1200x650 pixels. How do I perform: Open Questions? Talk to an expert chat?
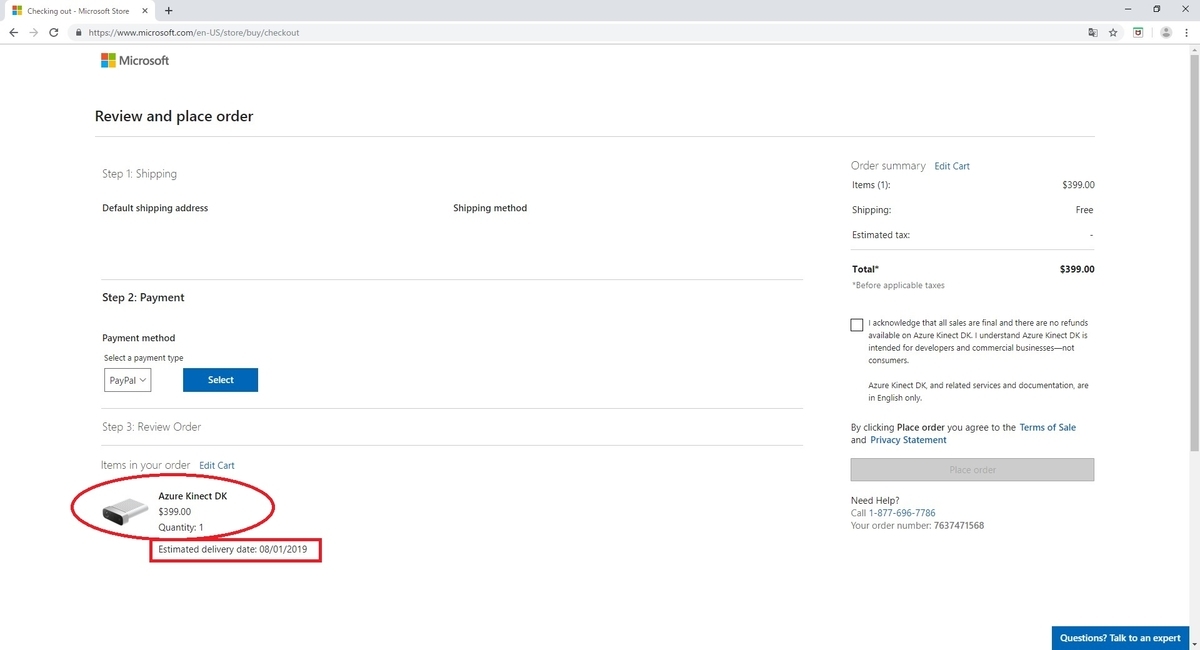(1120, 638)
